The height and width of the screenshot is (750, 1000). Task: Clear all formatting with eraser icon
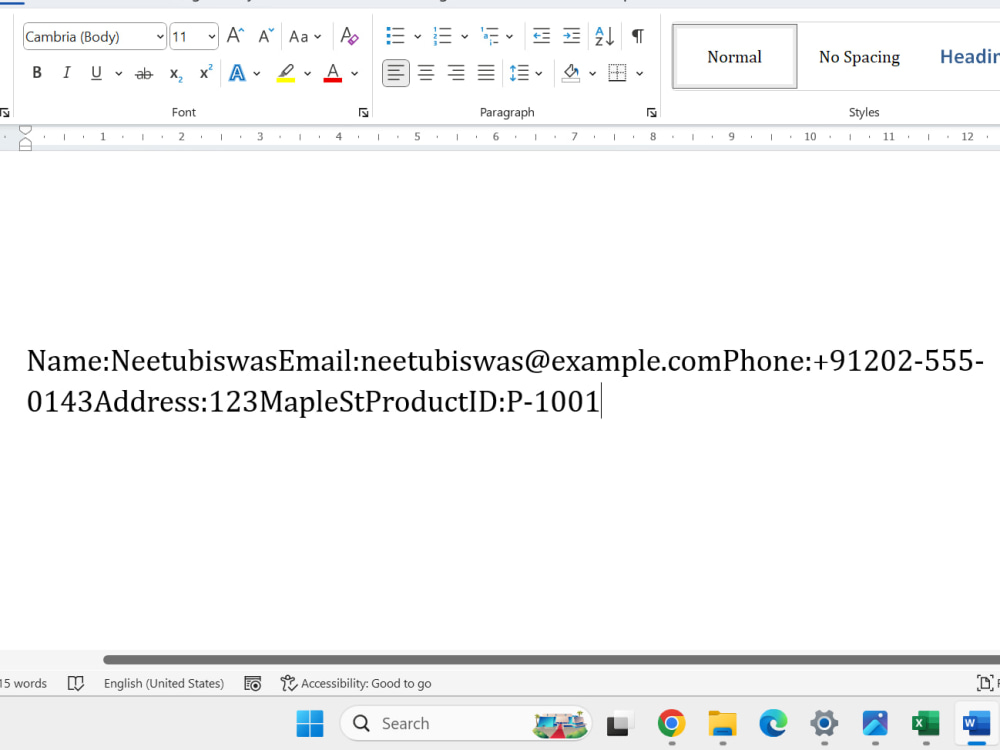pyautogui.click(x=349, y=36)
